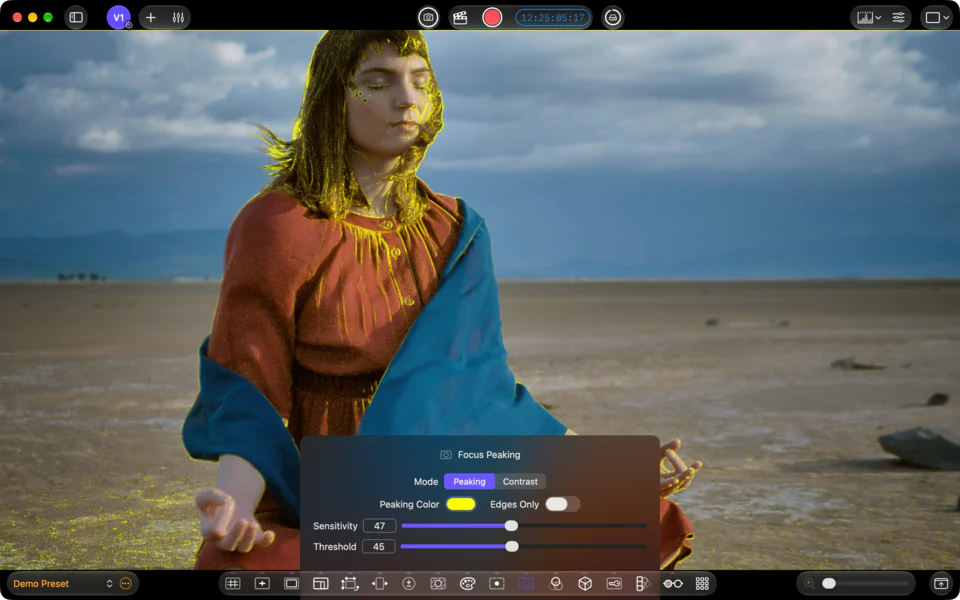
Task: Select the V1 video source badge
Action: click(119, 18)
